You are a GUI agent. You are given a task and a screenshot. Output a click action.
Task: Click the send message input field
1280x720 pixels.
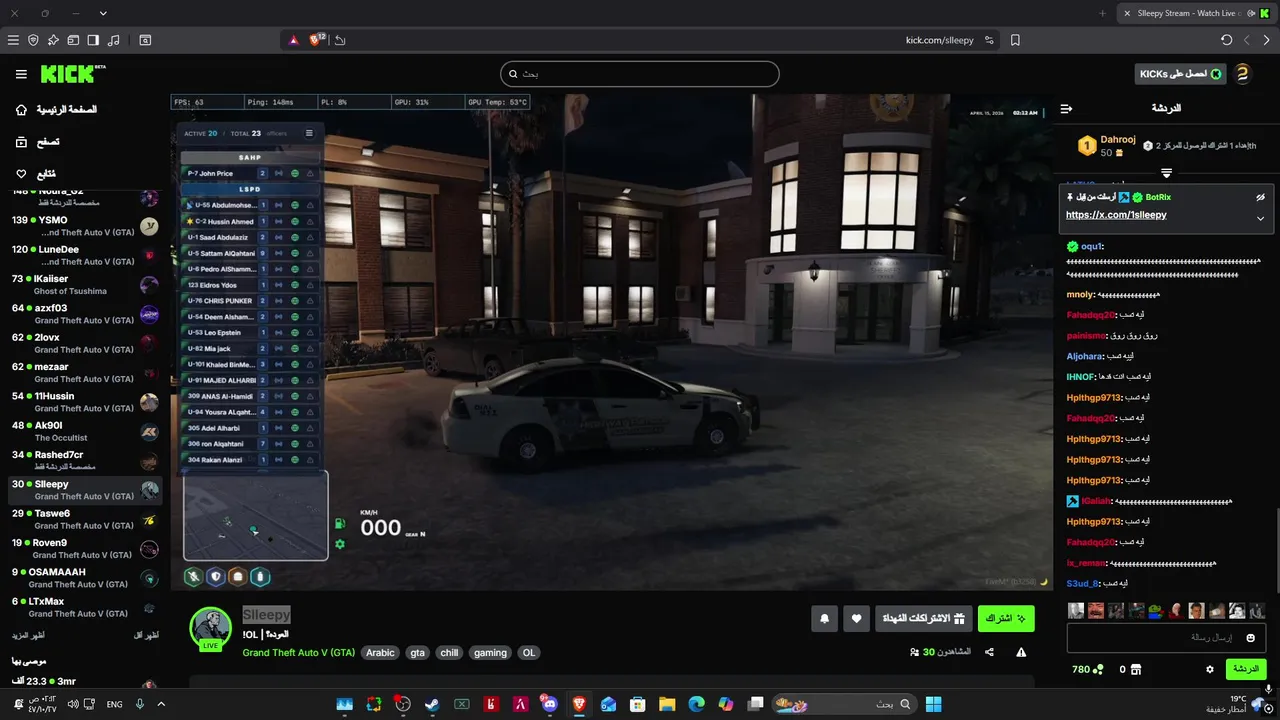coord(1166,638)
